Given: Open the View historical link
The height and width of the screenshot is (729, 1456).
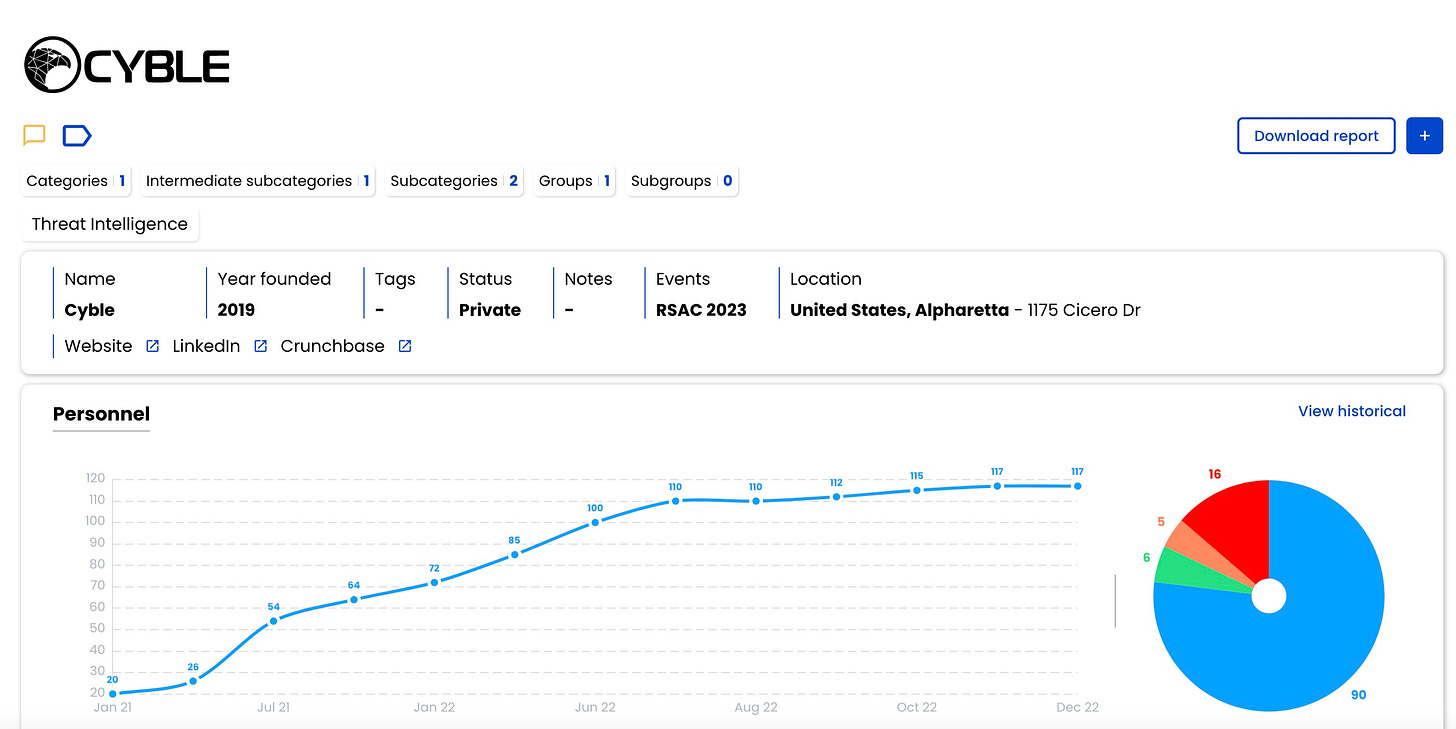Looking at the screenshot, I should 1351,411.
